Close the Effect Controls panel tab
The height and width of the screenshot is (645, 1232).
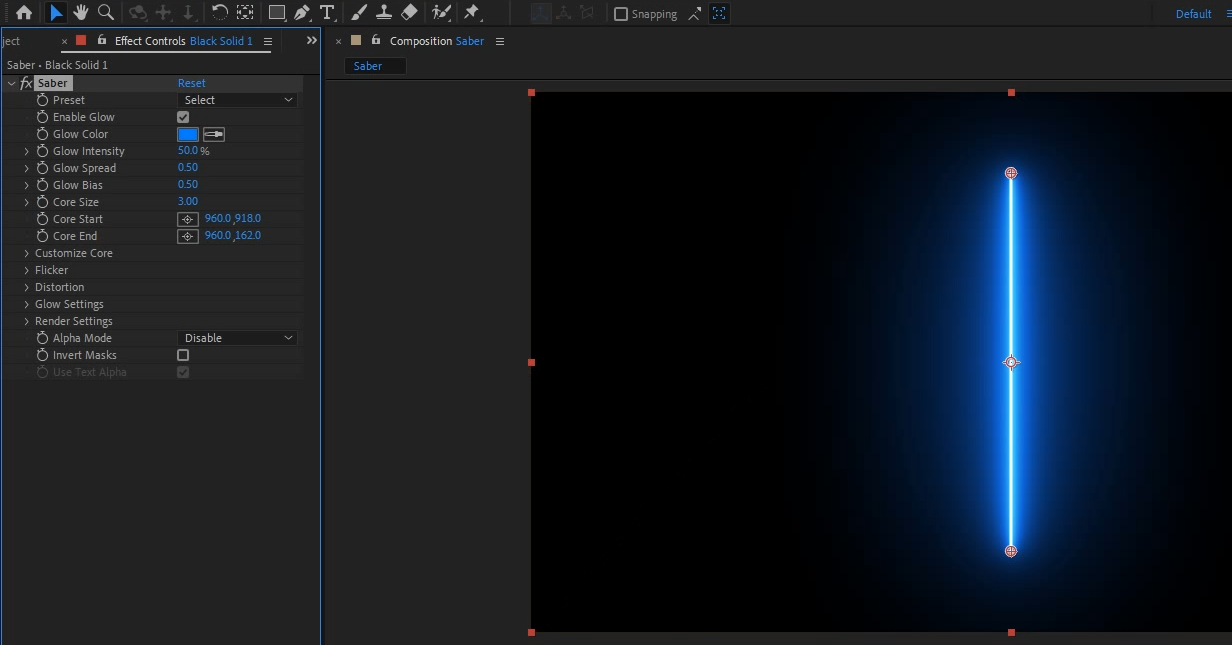(65, 41)
